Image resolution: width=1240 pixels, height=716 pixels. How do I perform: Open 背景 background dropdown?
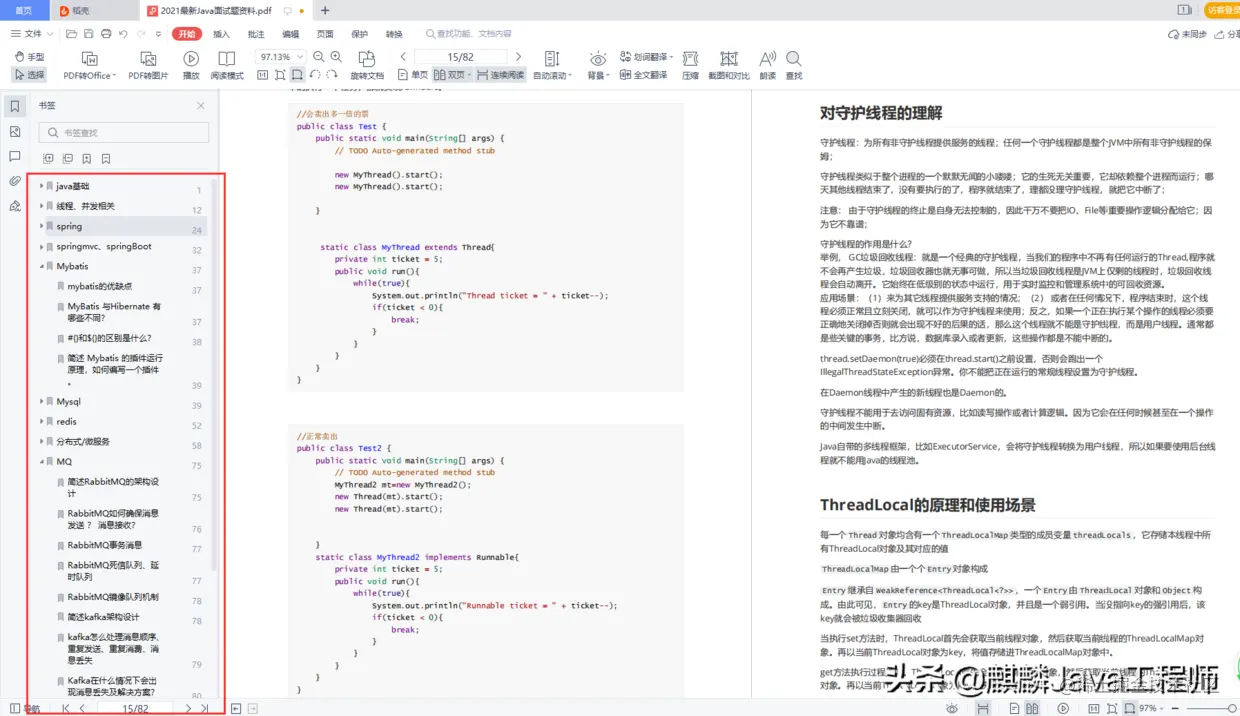click(597, 66)
